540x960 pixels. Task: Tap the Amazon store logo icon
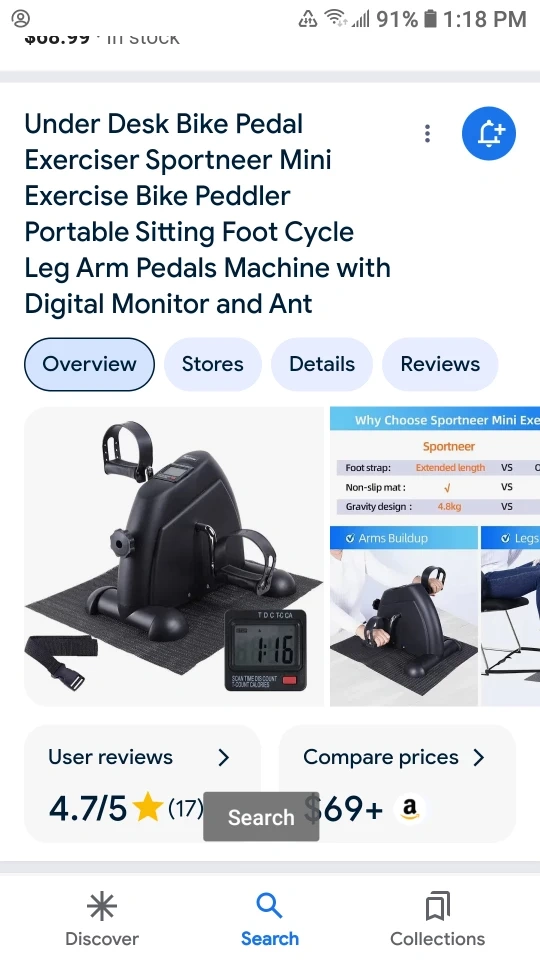point(410,809)
